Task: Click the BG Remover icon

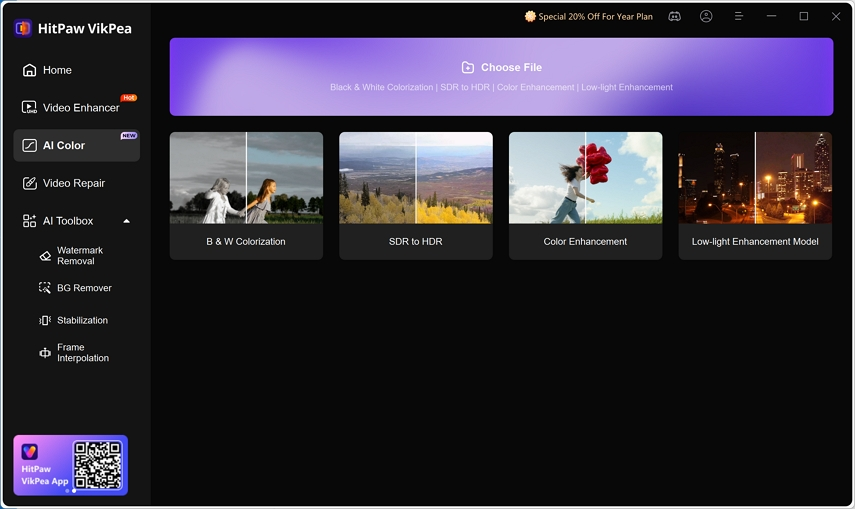Action: tap(45, 288)
